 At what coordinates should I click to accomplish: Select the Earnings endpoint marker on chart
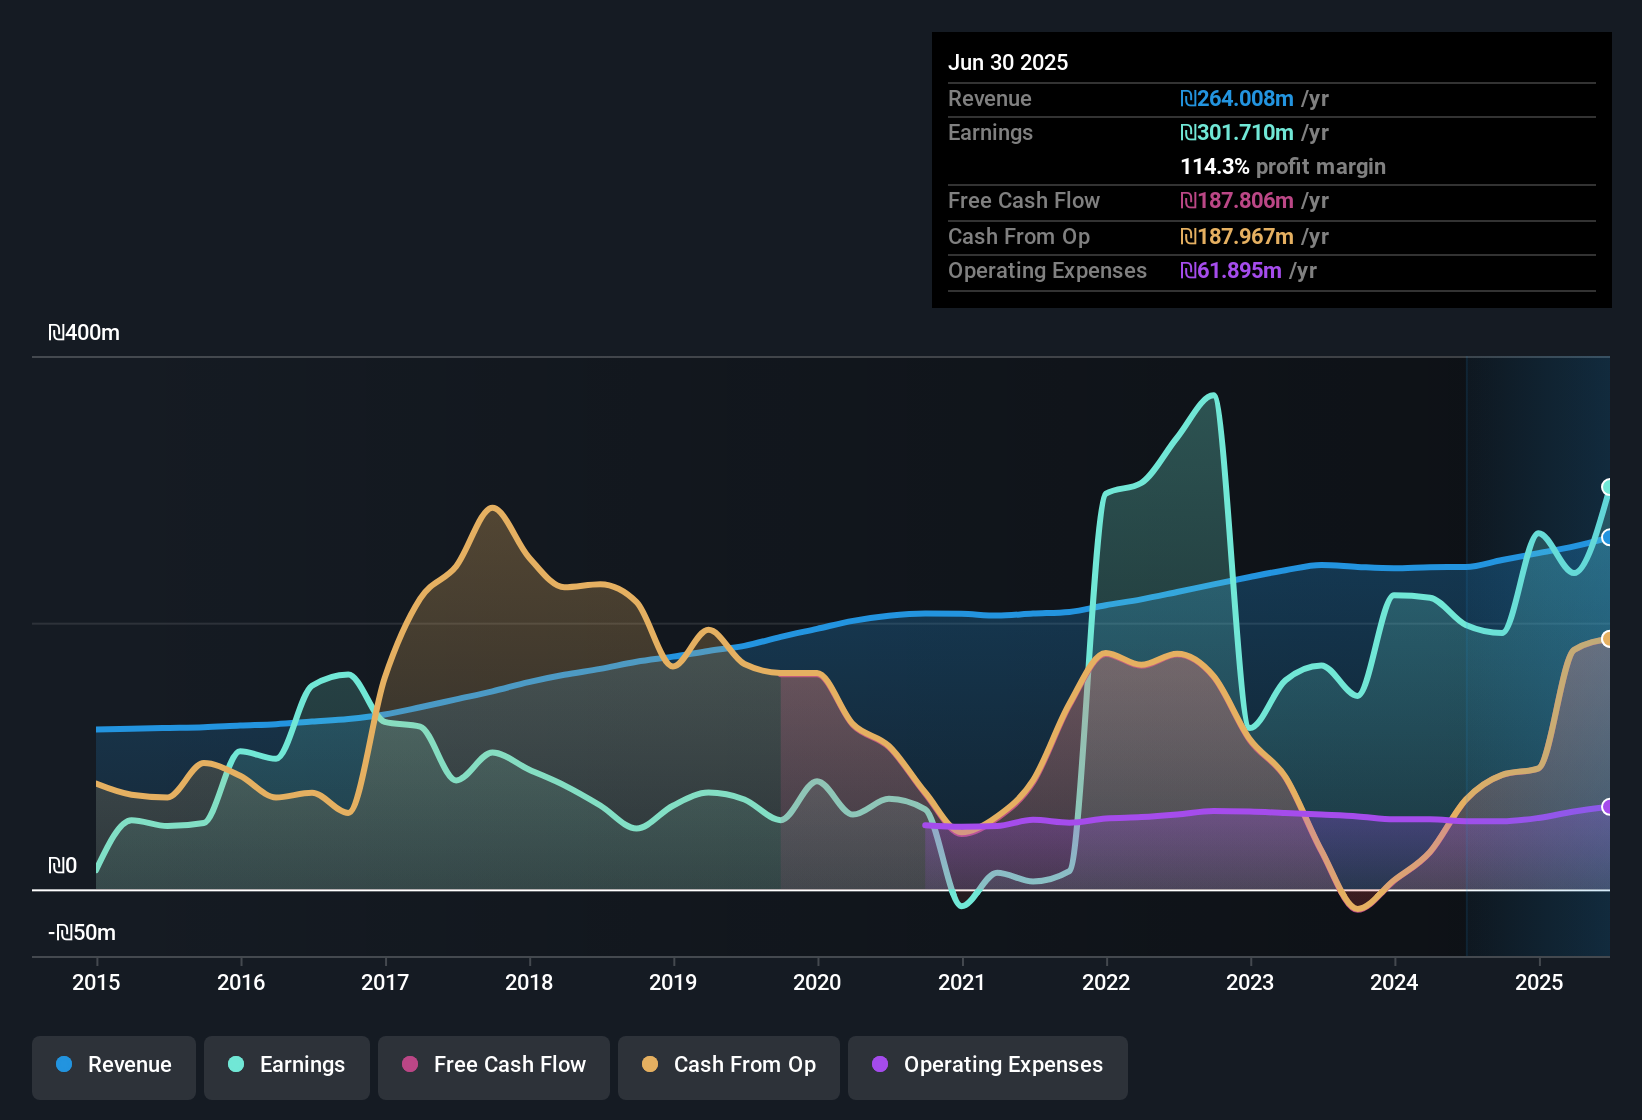(1607, 487)
